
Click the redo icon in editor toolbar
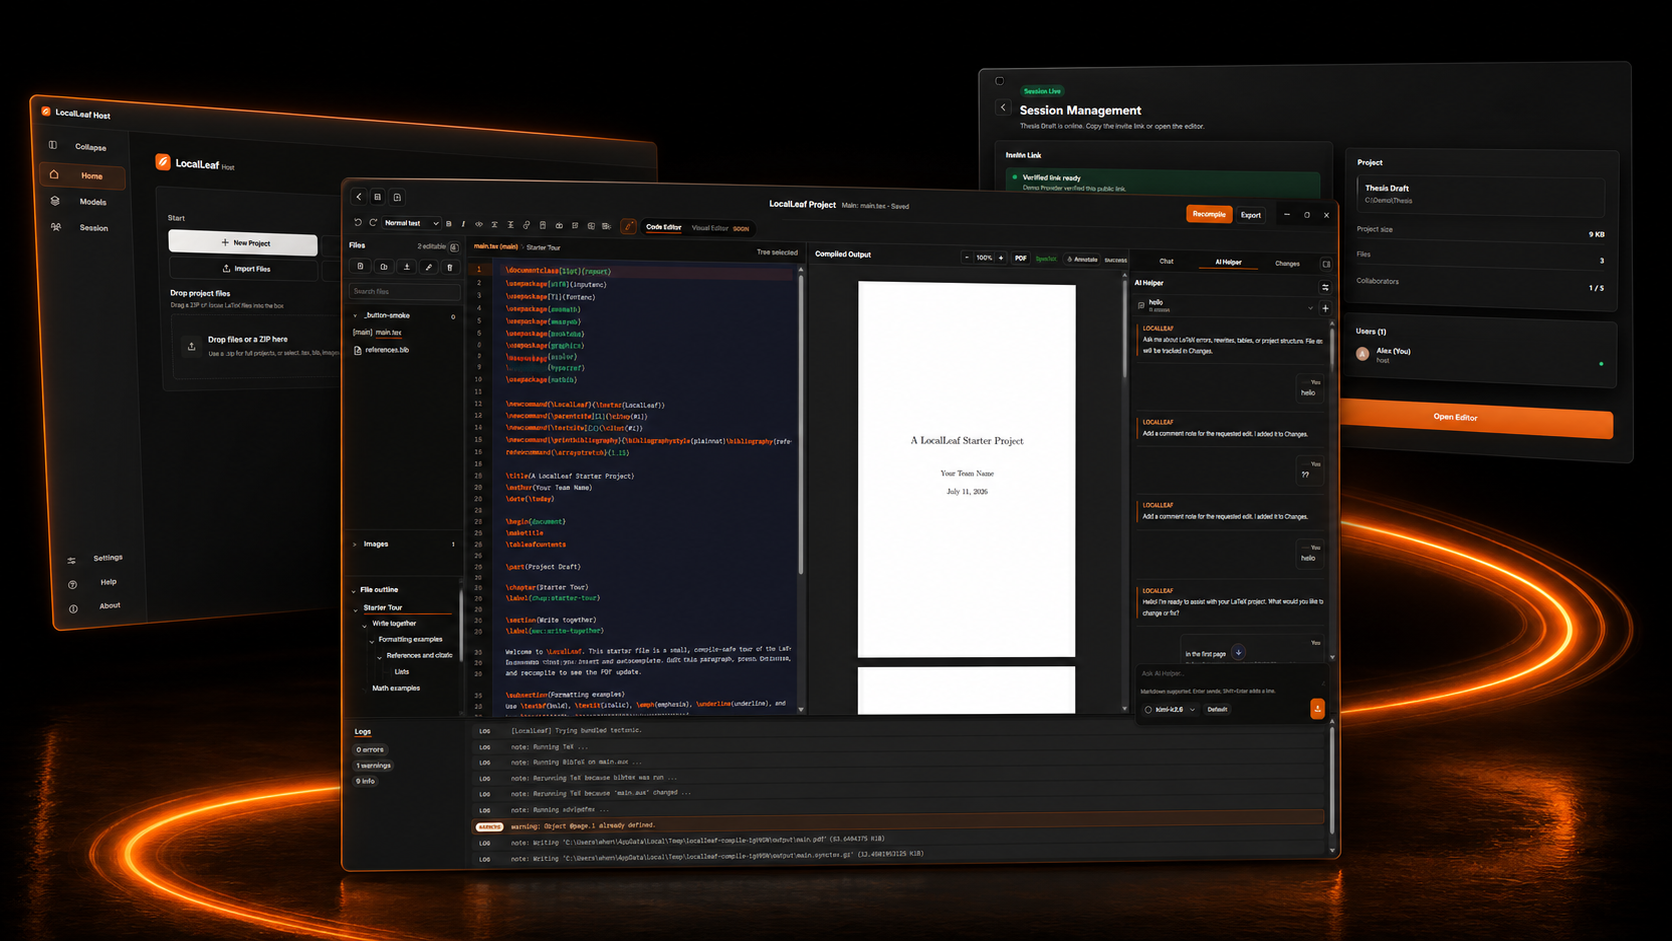(x=373, y=223)
